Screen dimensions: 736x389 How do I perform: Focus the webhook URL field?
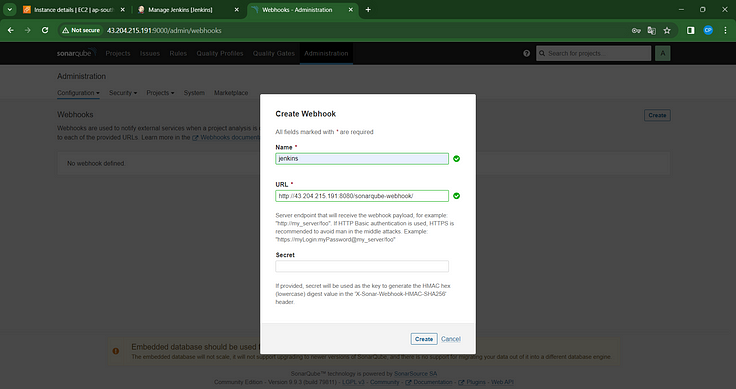point(362,196)
